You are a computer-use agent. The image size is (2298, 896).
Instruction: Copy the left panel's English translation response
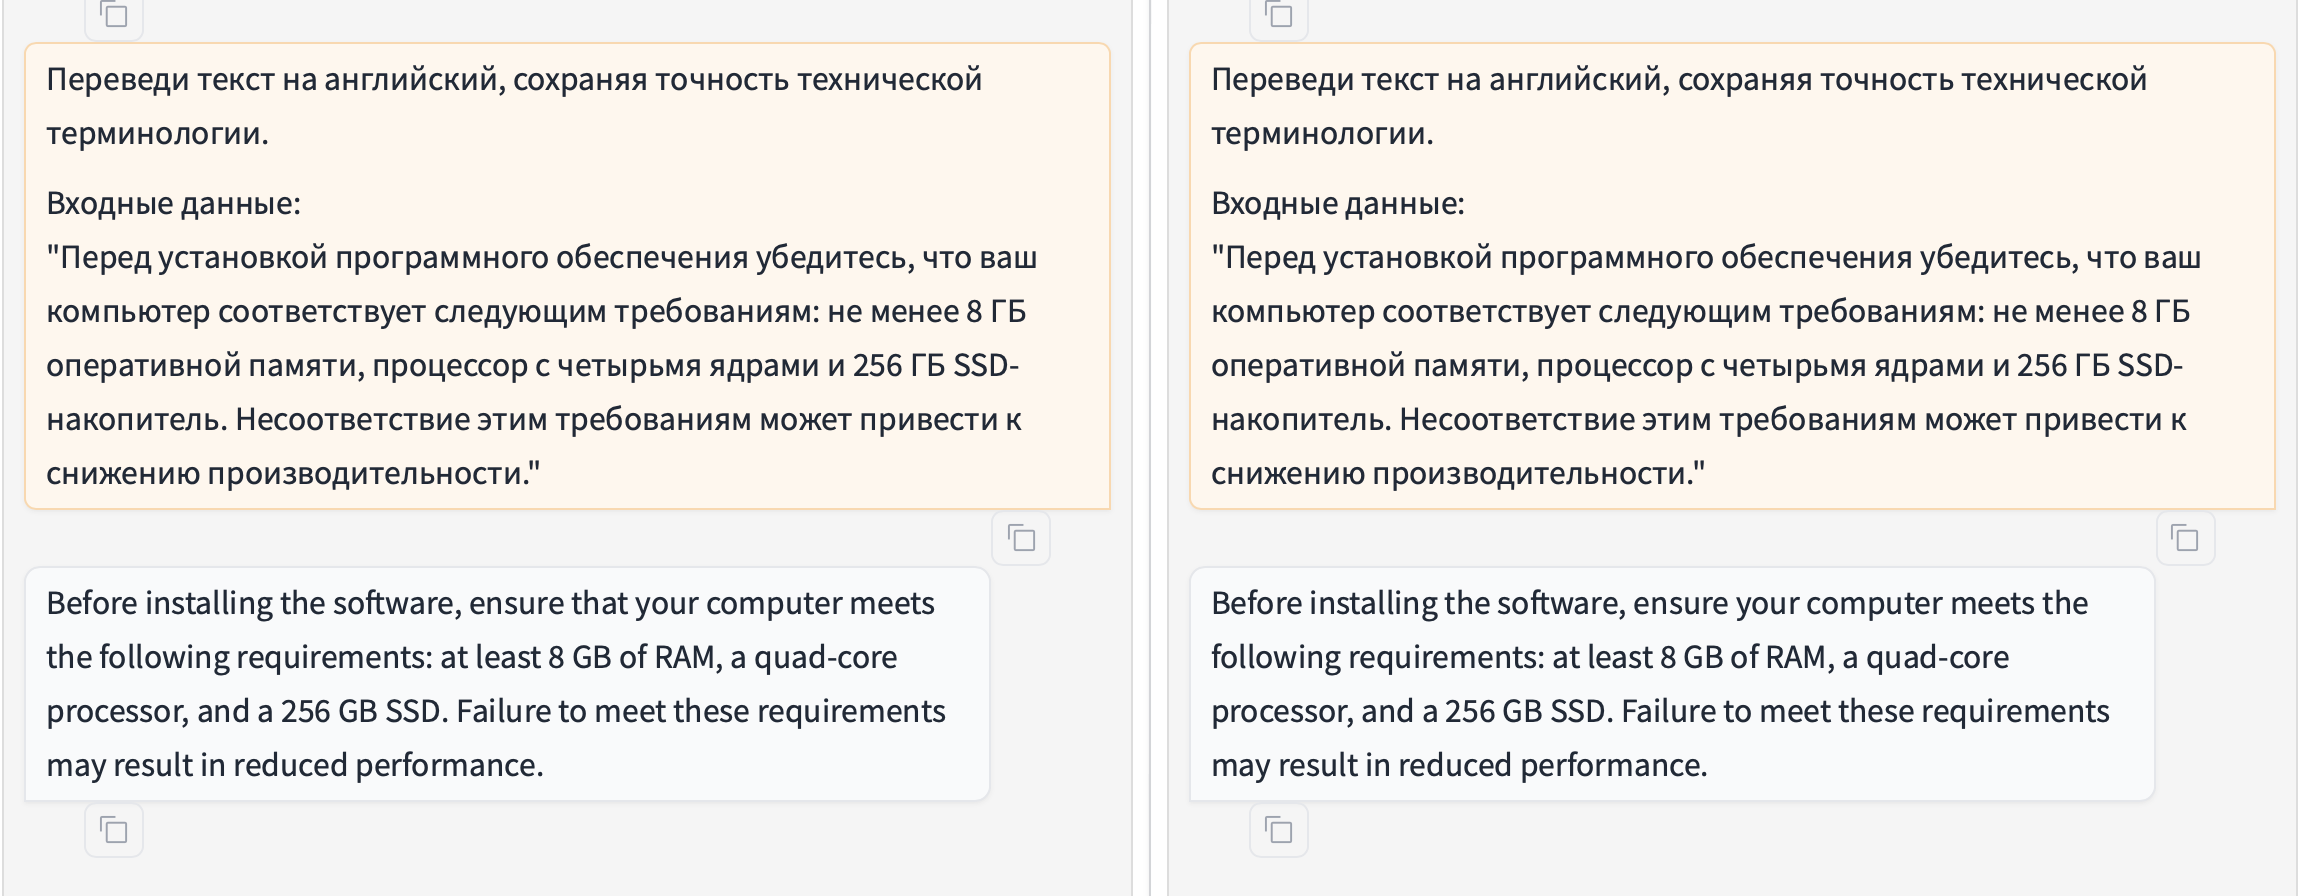click(x=114, y=830)
